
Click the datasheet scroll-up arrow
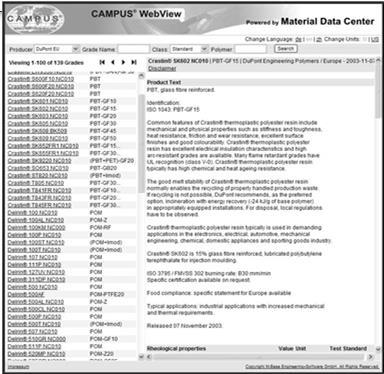(x=378, y=61)
